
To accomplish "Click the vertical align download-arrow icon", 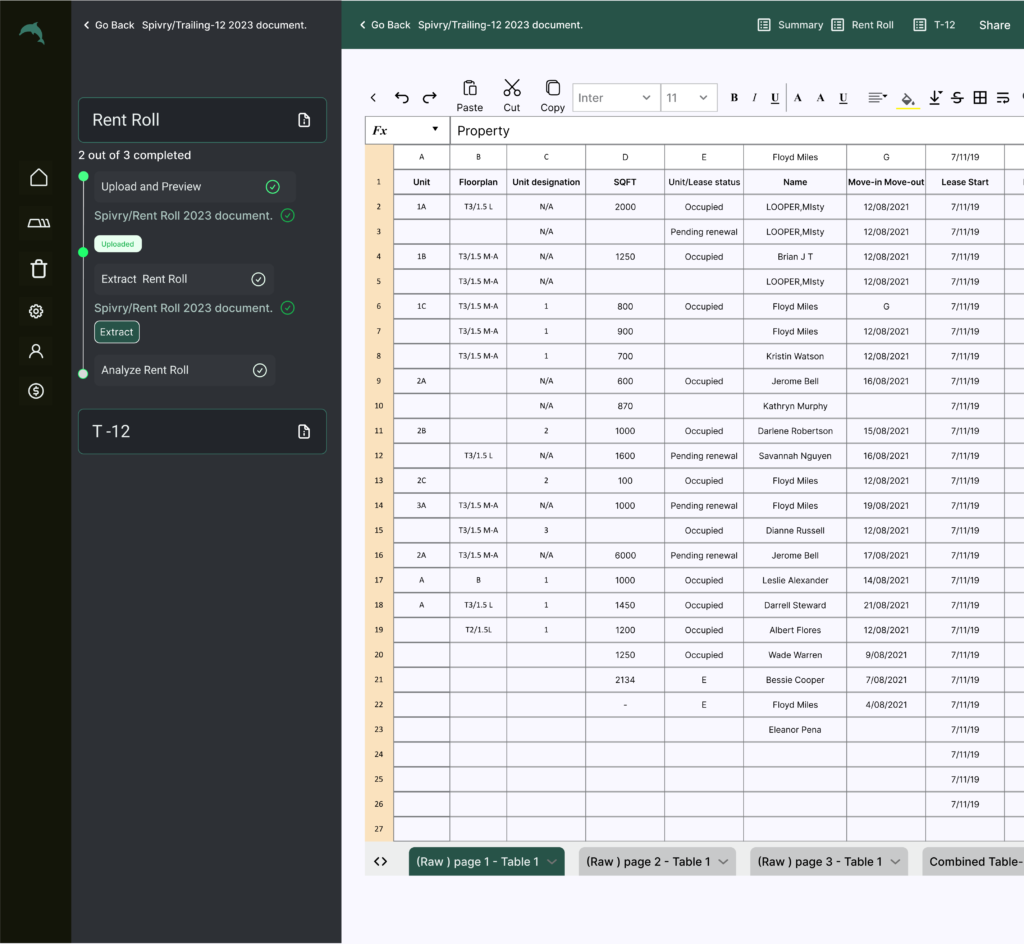I will click(935, 98).
